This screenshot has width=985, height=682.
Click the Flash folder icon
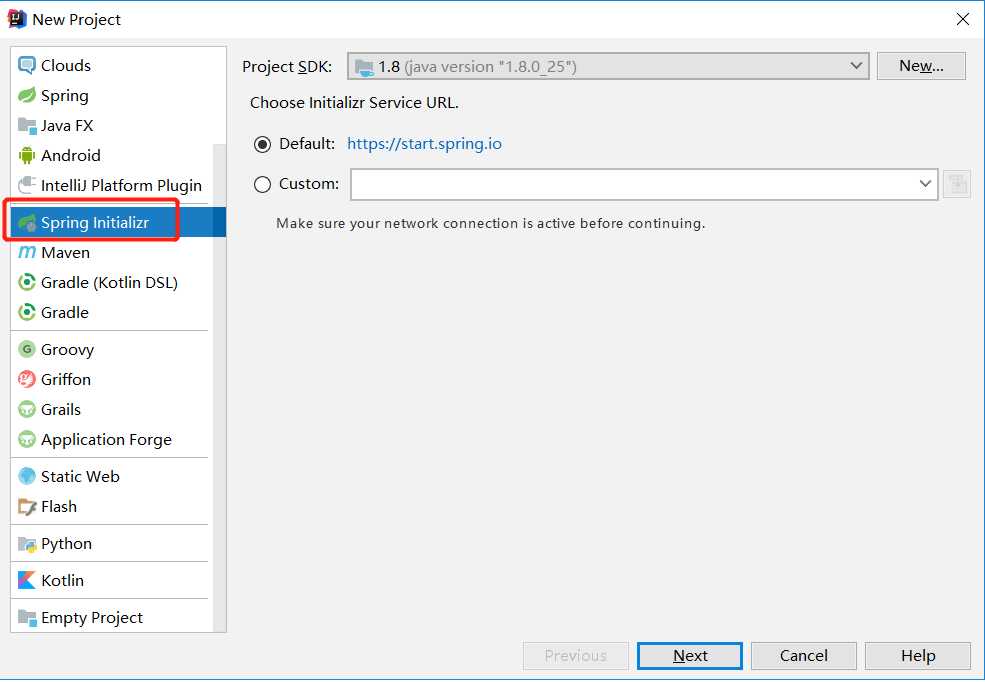[26, 507]
